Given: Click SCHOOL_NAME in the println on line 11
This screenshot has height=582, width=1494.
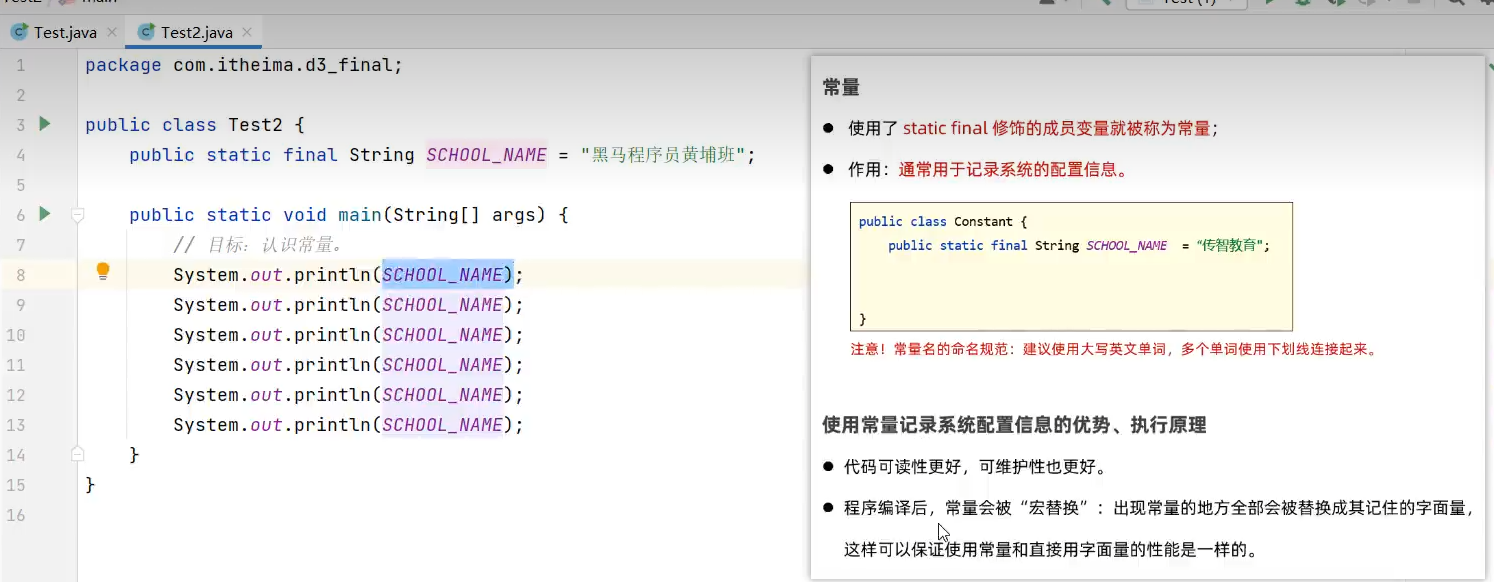Looking at the screenshot, I should [443, 365].
